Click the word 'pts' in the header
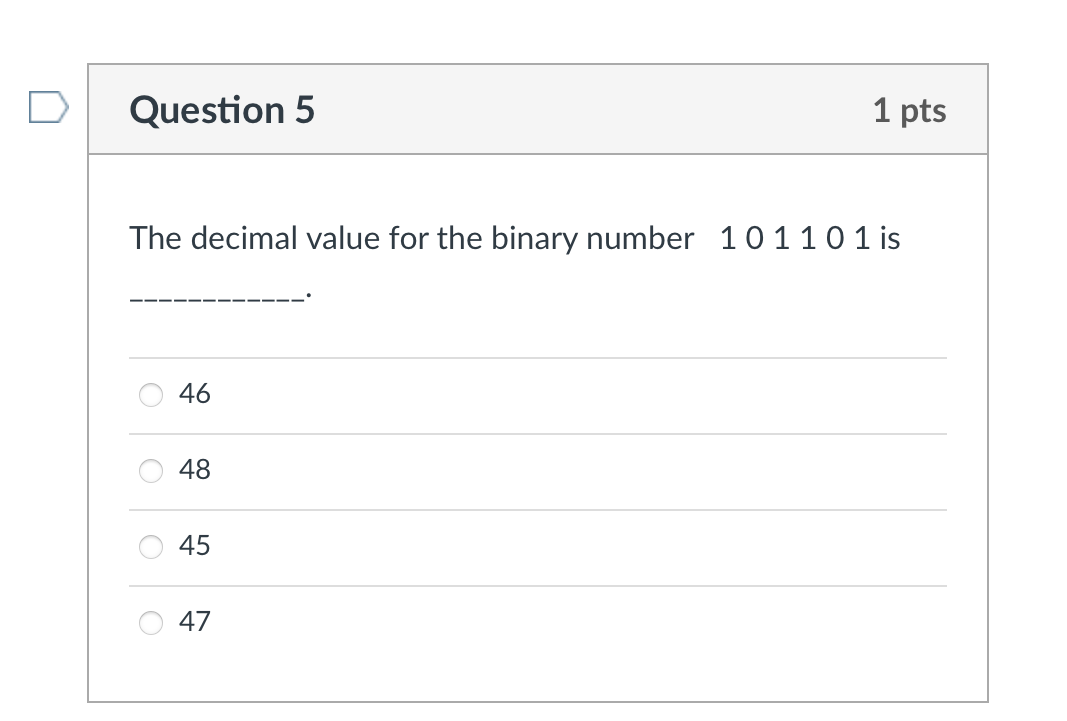1067x721 pixels. pyautogui.click(x=923, y=112)
